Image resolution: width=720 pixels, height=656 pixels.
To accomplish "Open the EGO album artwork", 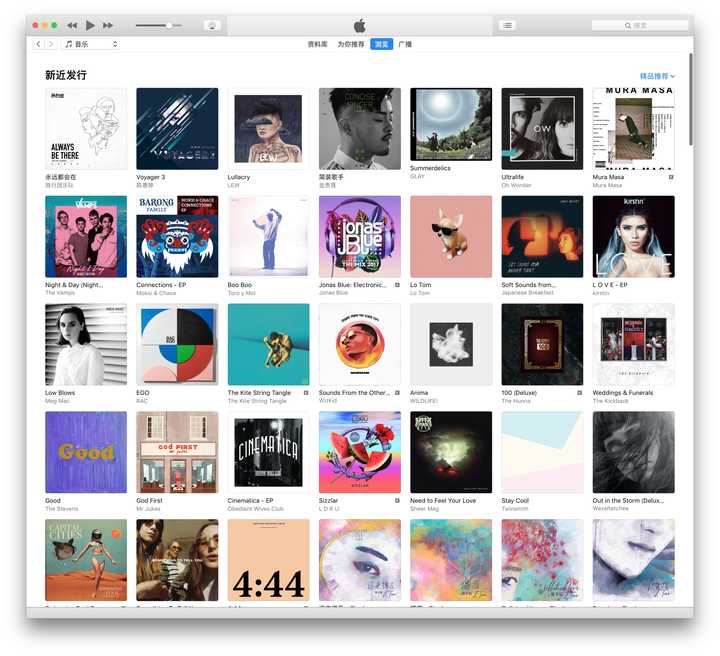I will click(x=177, y=345).
